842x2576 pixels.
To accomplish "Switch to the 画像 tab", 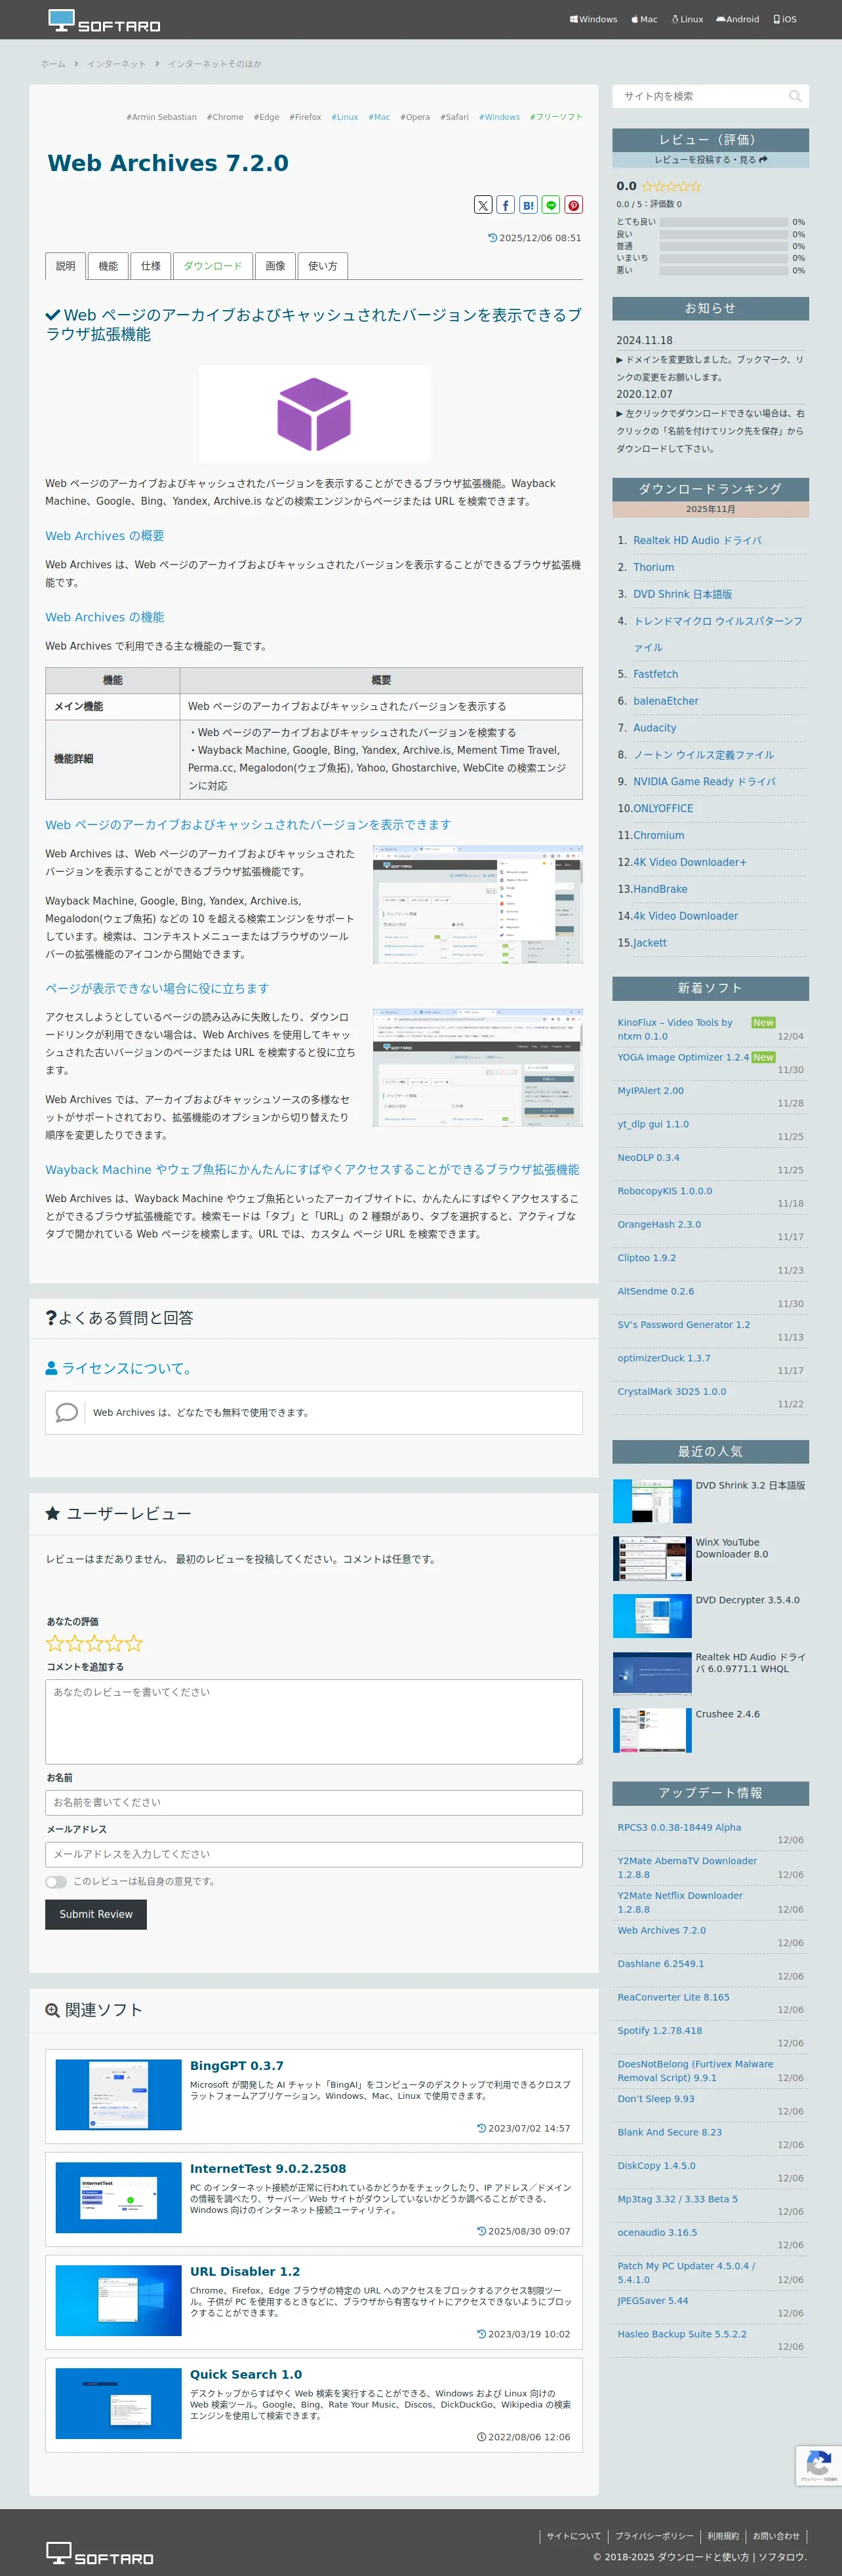I will 275,266.
